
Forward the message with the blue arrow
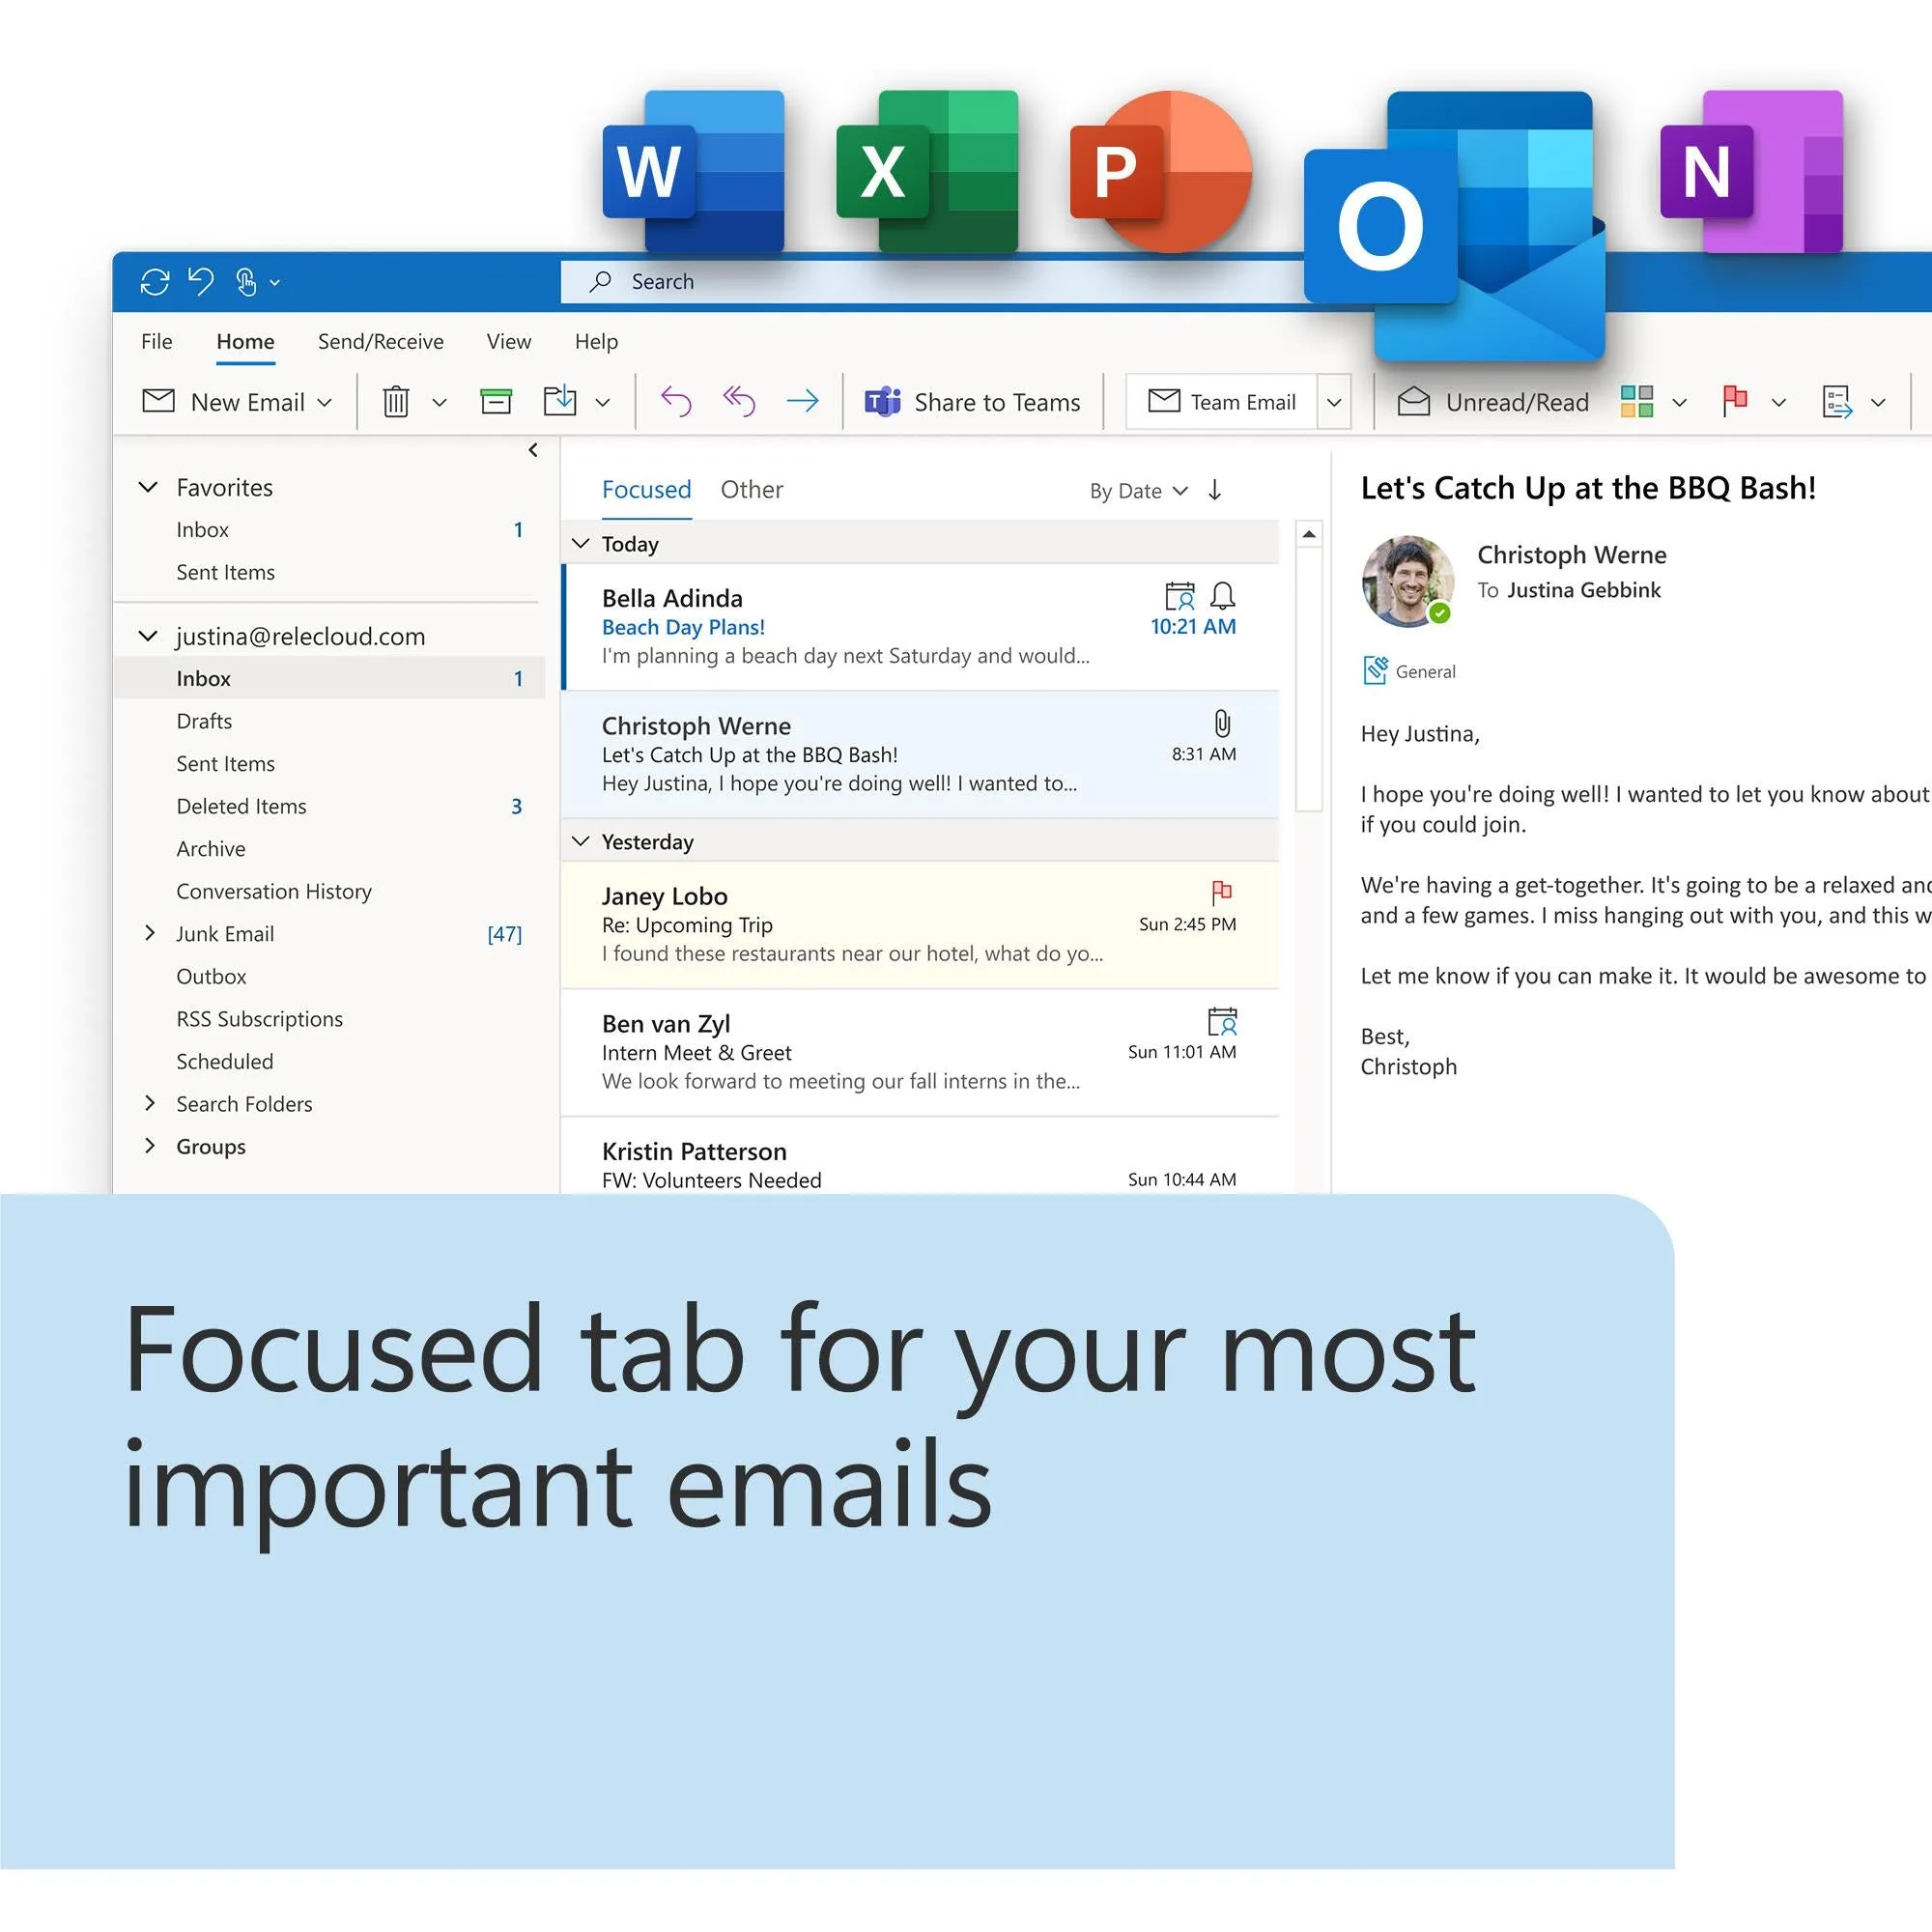[803, 402]
